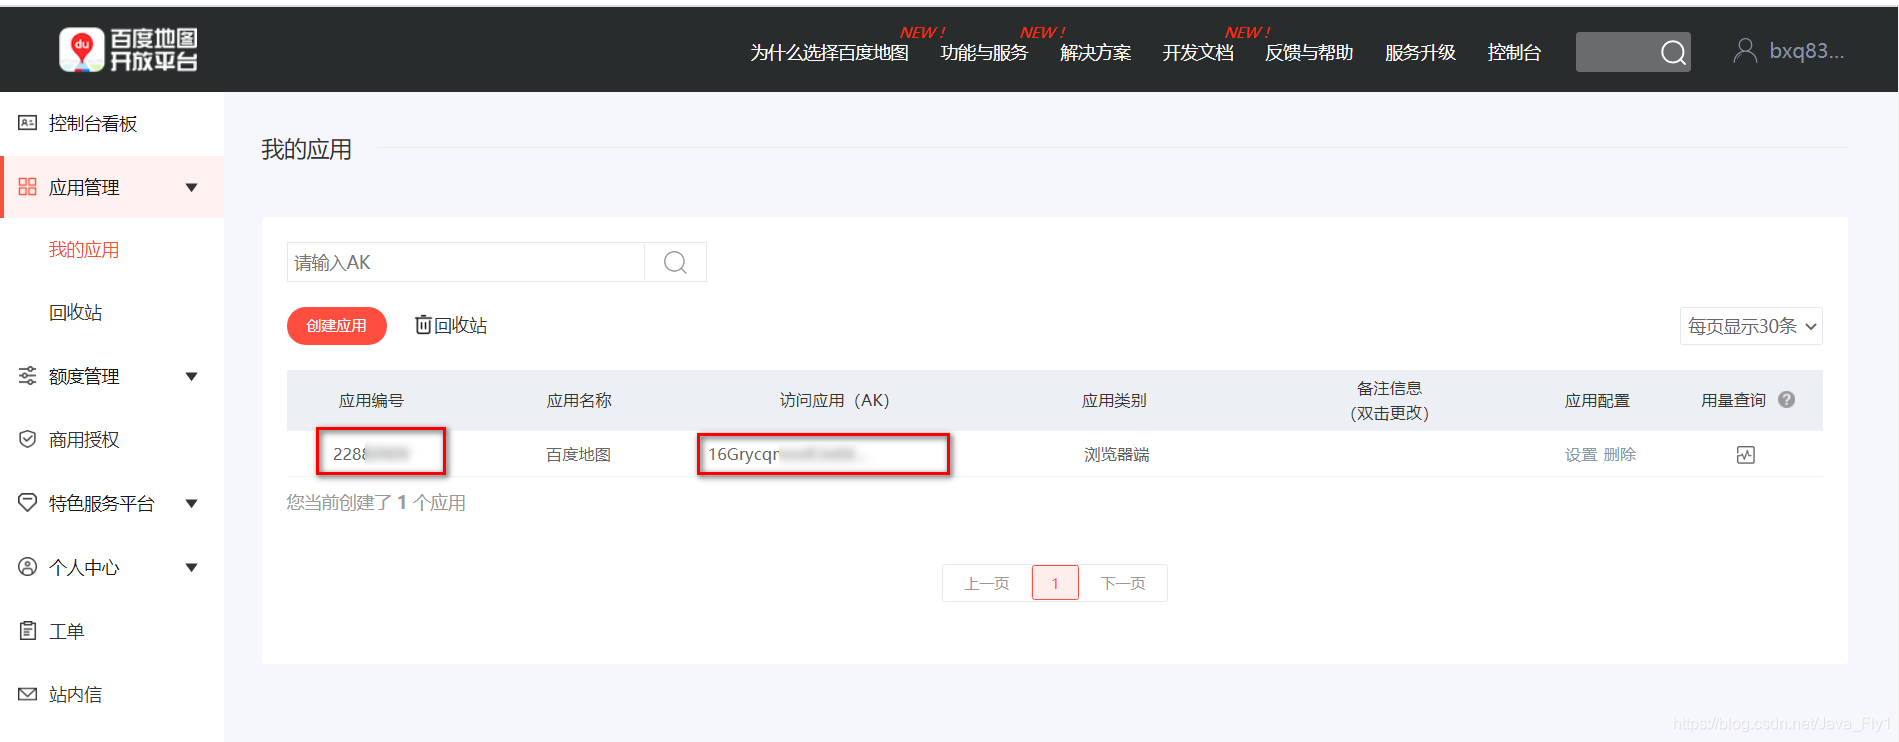The image size is (1899, 742).
Task: Click the 控制台看板 dashboard icon
Action: coord(28,123)
